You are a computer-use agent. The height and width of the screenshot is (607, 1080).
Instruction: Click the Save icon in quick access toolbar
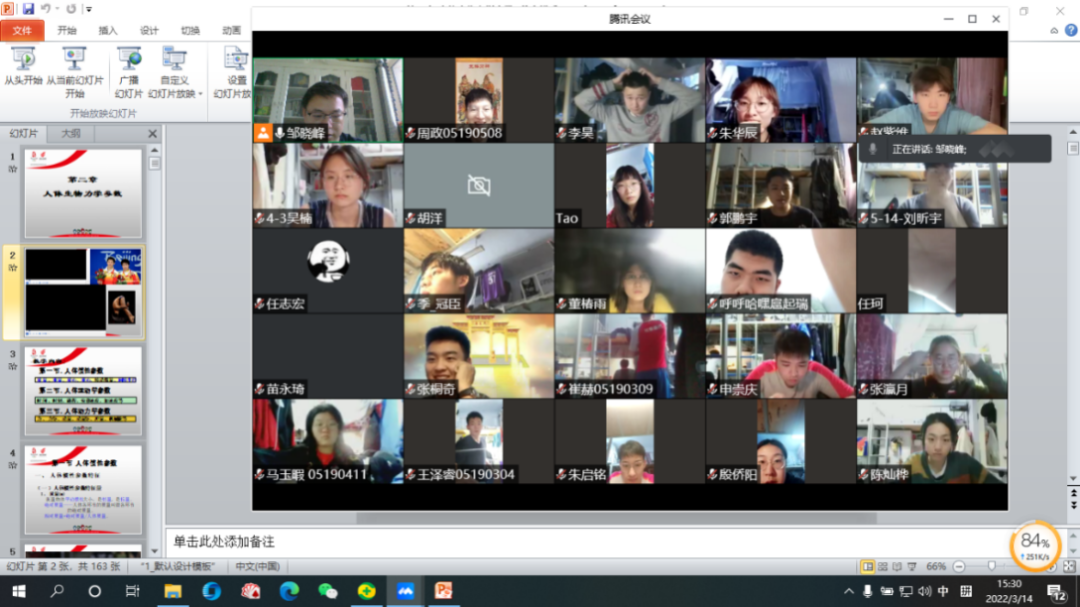pyautogui.click(x=28, y=9)
